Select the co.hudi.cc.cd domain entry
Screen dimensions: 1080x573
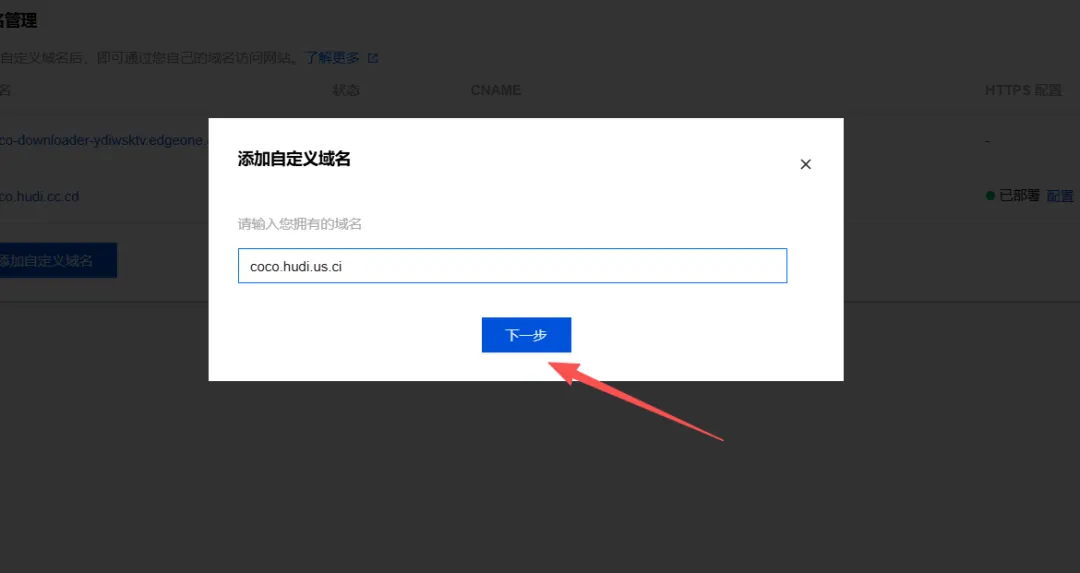39,196
